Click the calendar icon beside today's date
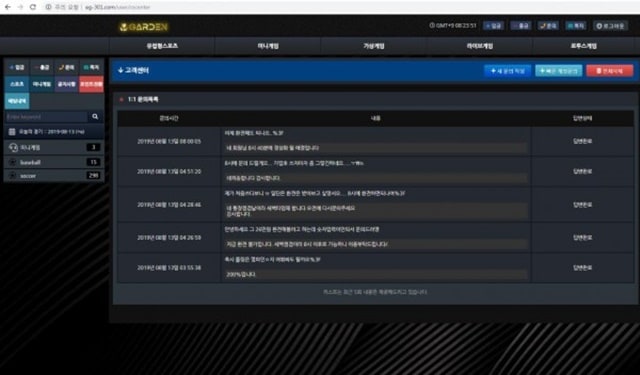Image resolution: width=640 pixels, height=375 pixels. point(12,131)
